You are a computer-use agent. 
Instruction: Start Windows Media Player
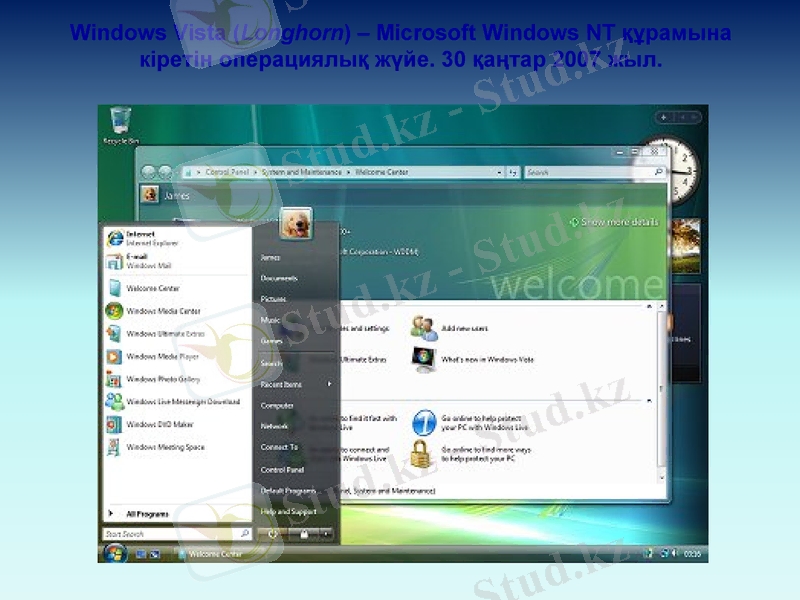(x=160, y=356)
